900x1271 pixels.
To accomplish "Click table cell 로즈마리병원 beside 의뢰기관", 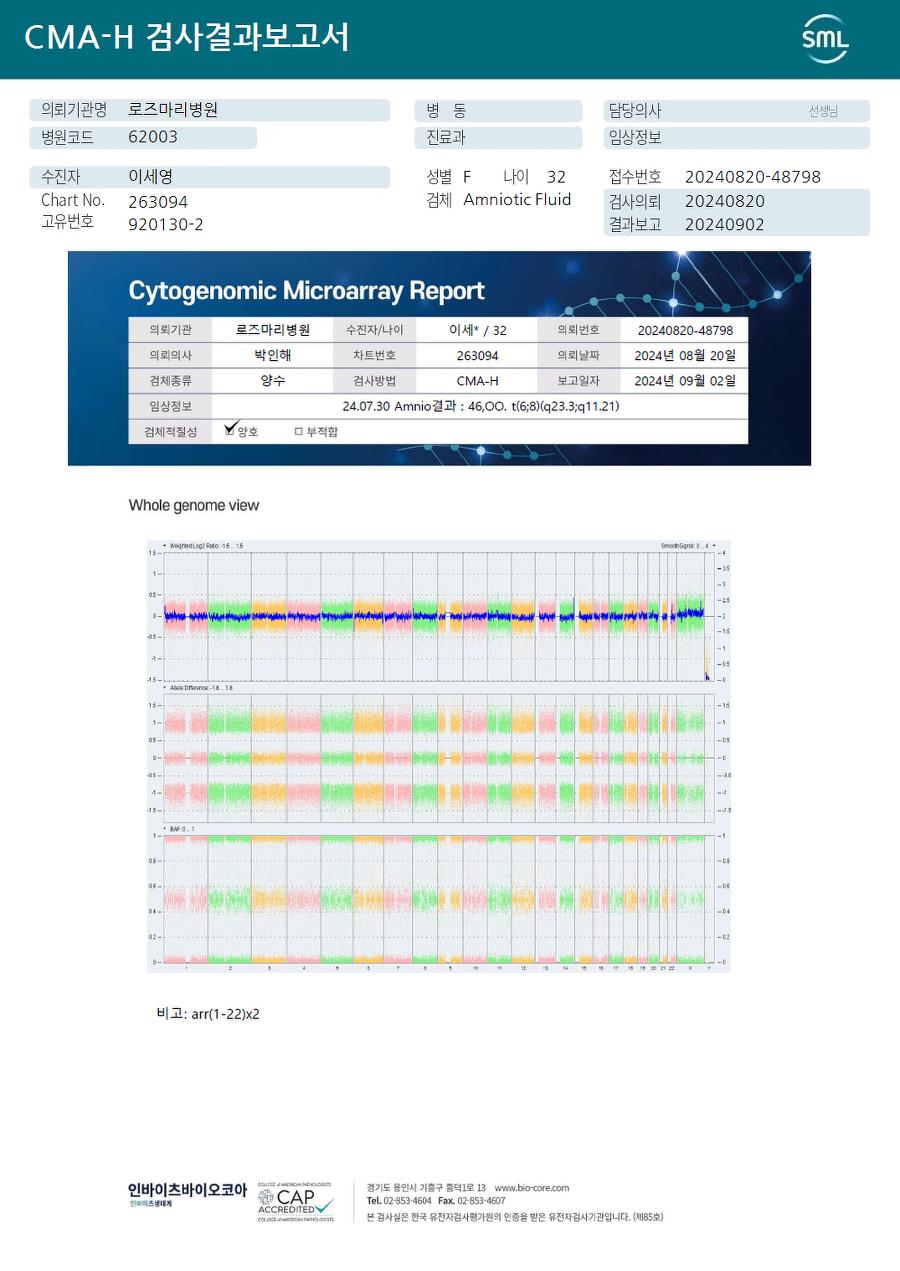I will [x=273, y=330].
